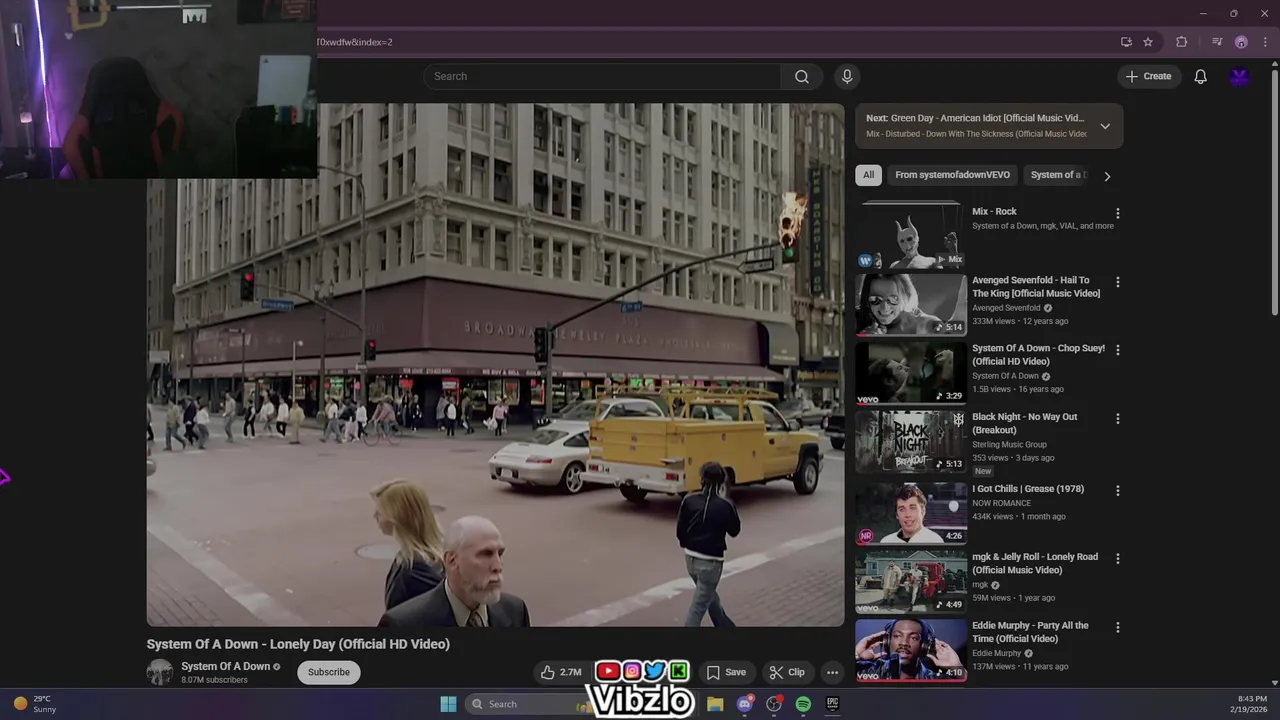
Task: Open NOW ROMANCE channel link
Action: click(1001, 503)
